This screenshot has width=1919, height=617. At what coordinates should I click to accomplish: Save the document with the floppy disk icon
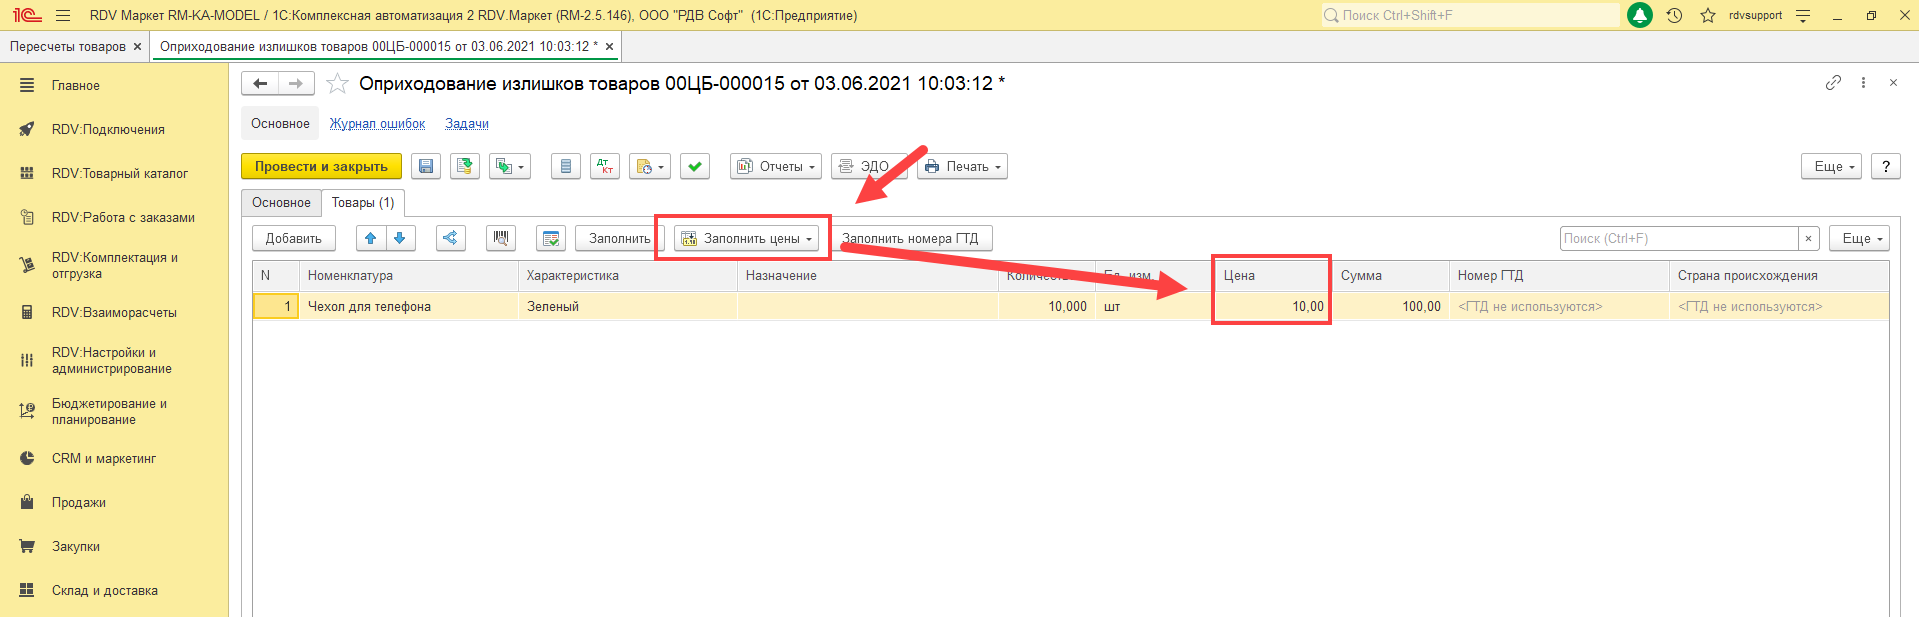(x=426, y=166)
